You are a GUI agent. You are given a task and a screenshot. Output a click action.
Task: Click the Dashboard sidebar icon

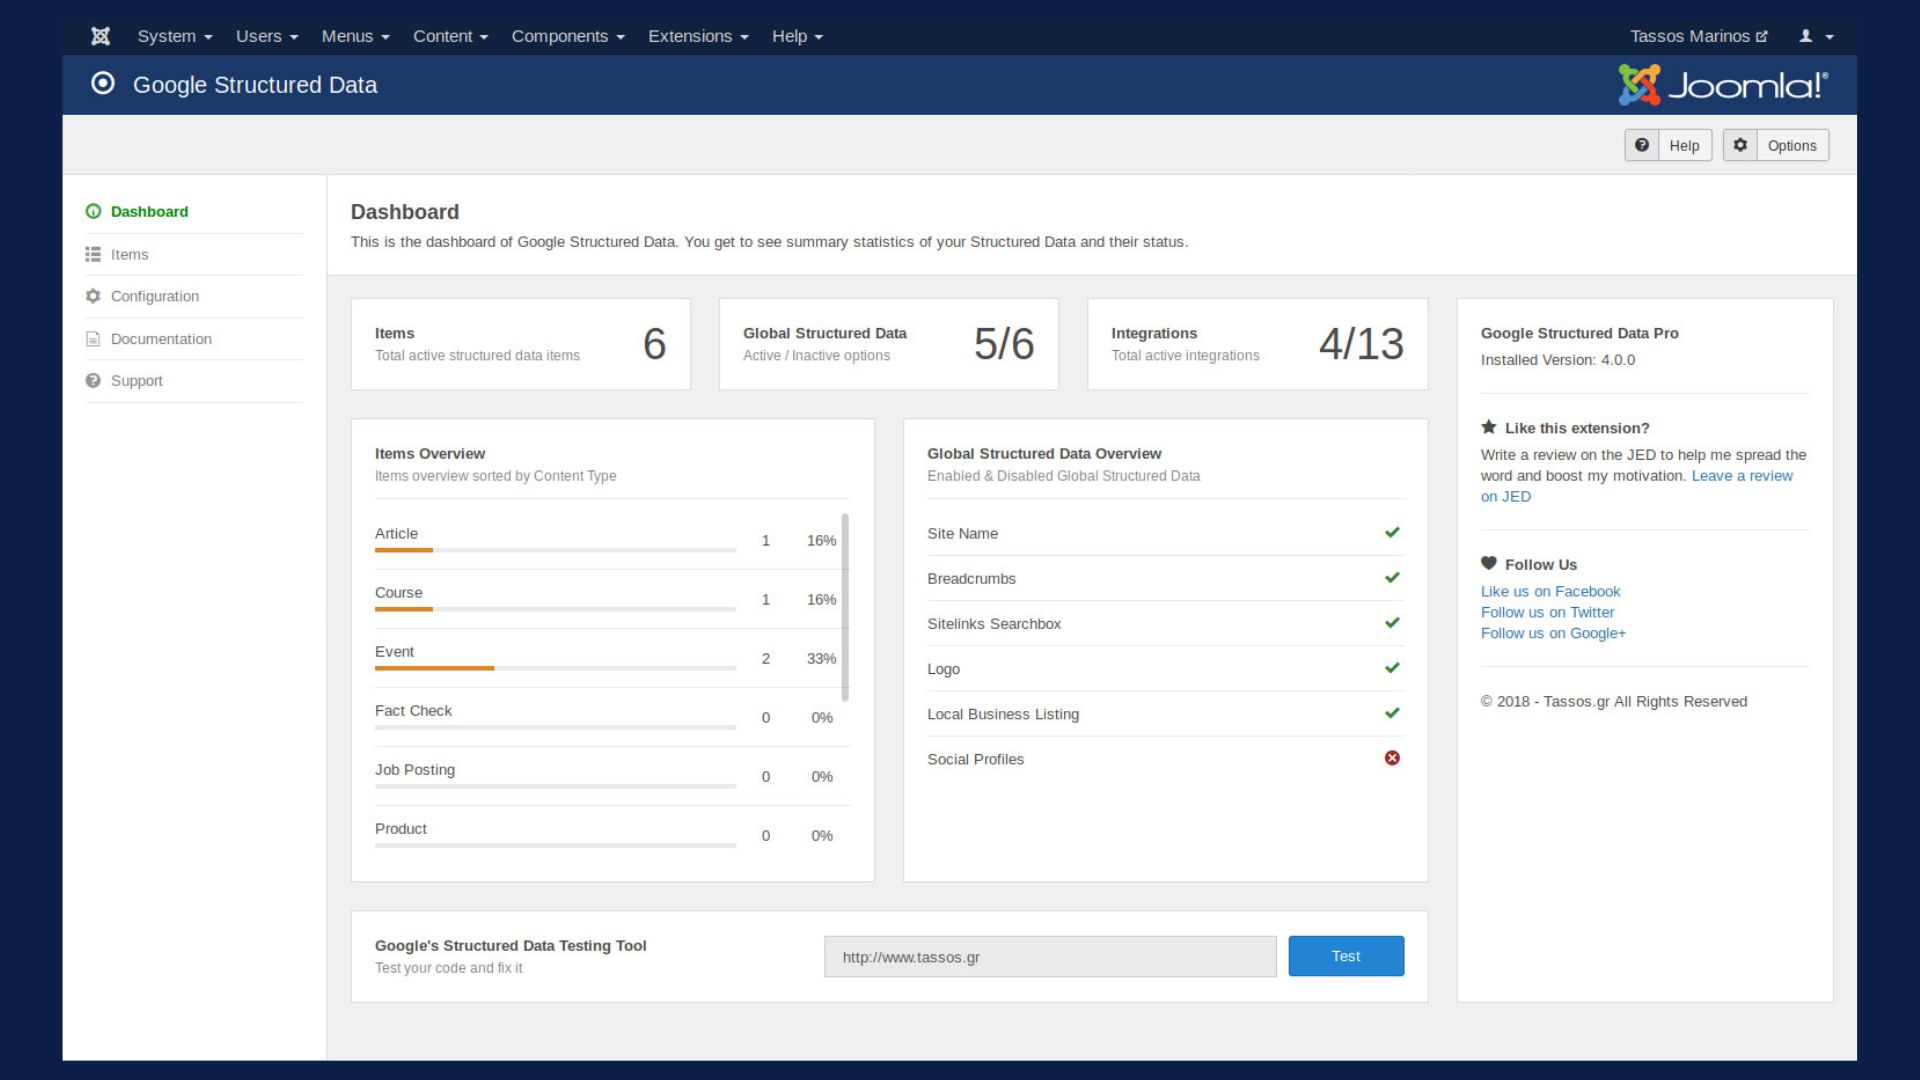pos(94,211)
